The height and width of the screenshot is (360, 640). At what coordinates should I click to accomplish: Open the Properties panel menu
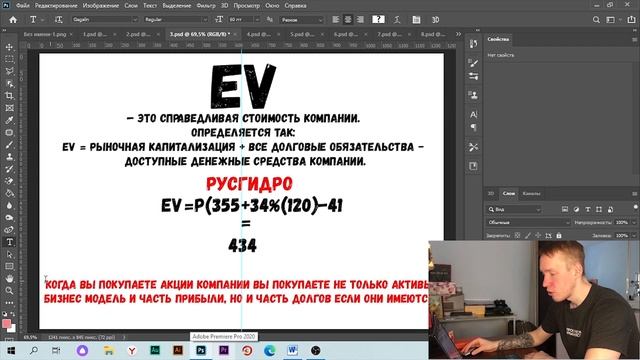click(635, 39)
